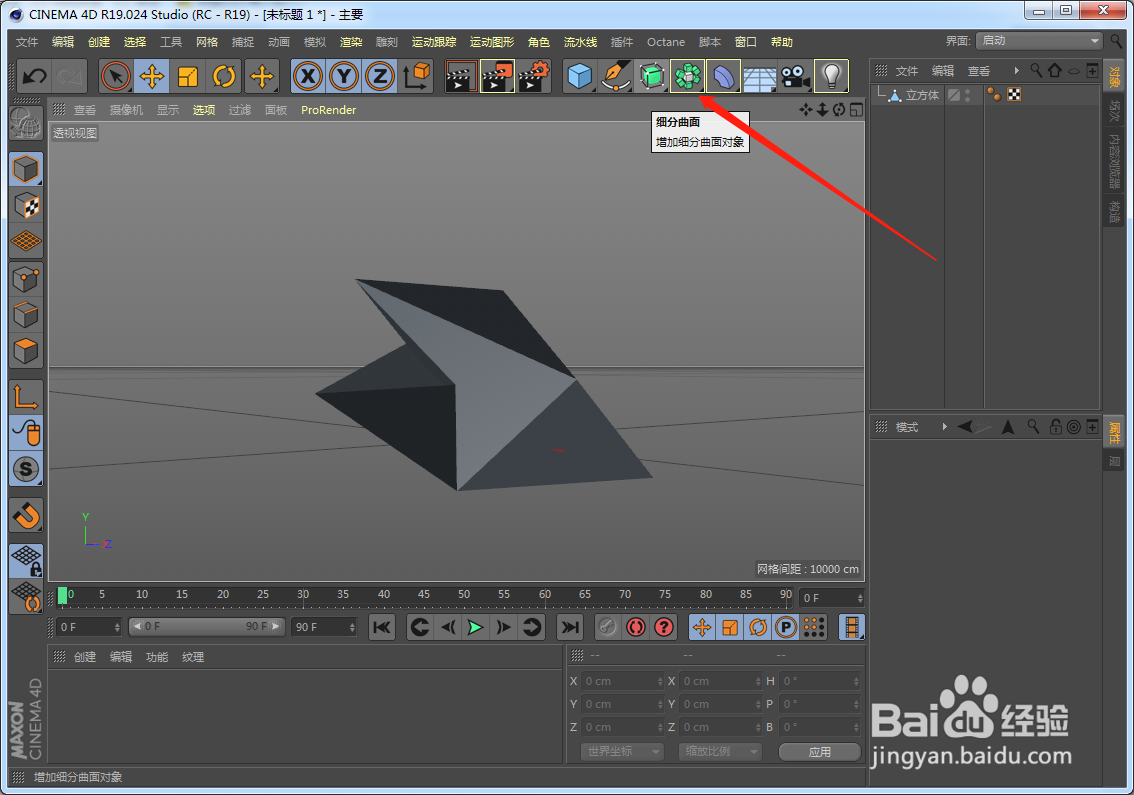1134x795 pixels.
Task: Click the Bend deformer icon
Action: click(x=724, y=76)
